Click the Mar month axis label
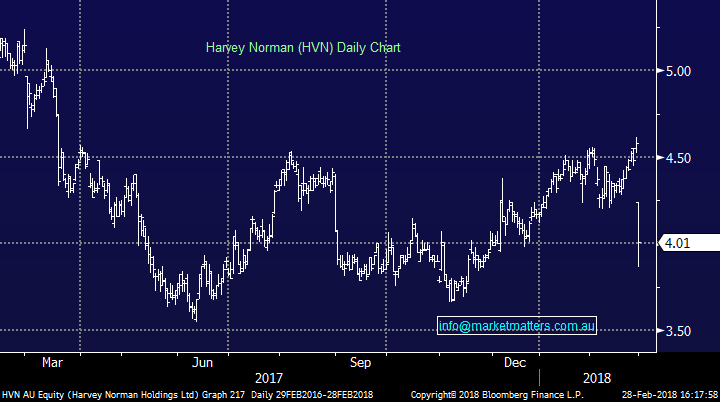720x402 pixels. [52, 363]
